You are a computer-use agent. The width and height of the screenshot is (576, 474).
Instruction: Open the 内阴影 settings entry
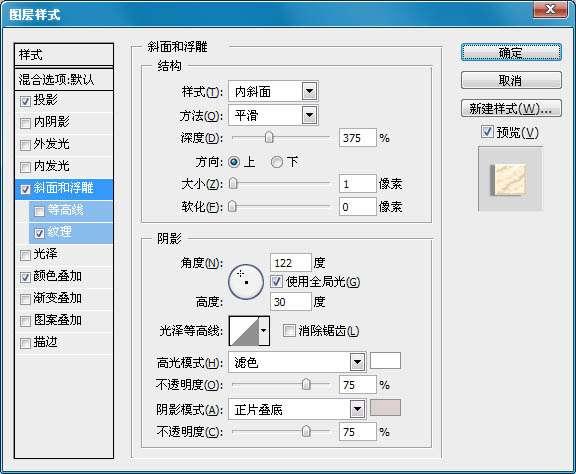point(51,122)
